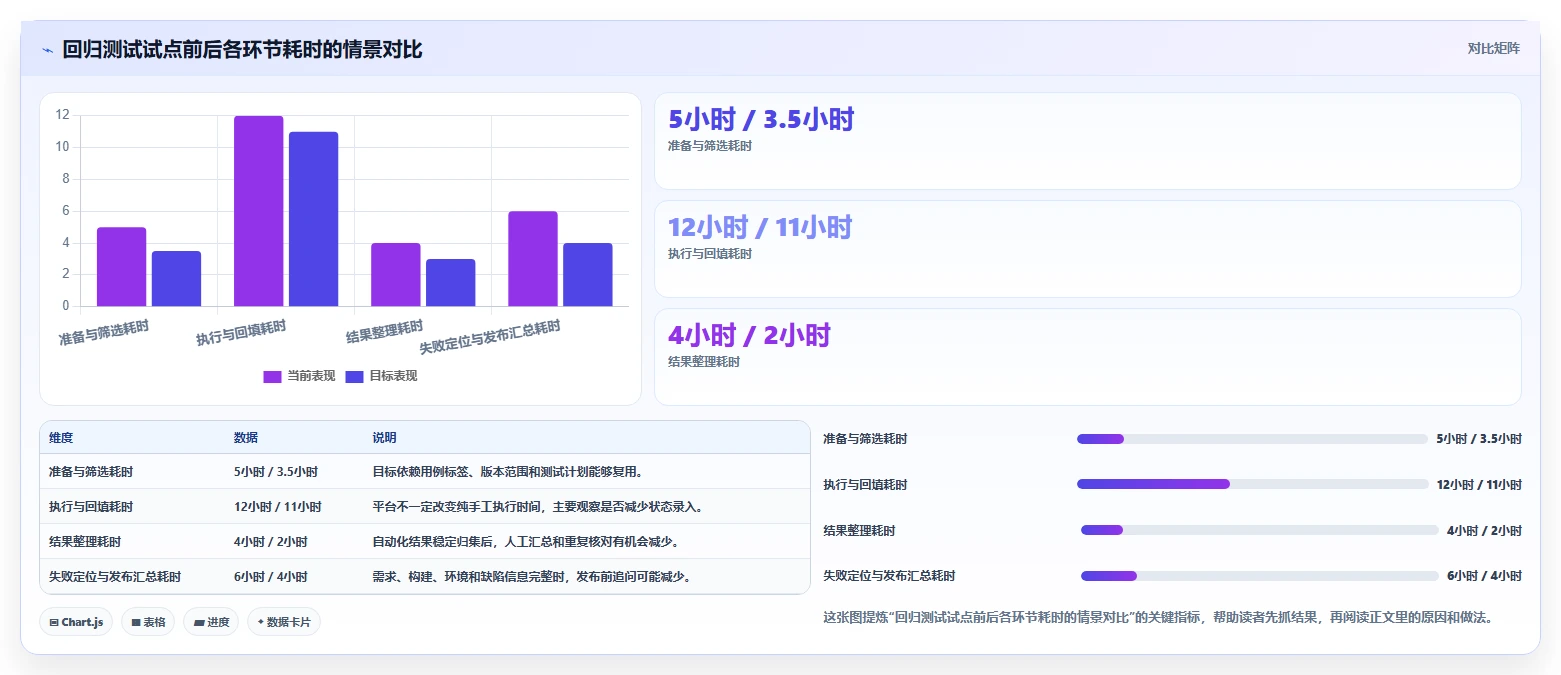The image size is (1561, 675).
Task: Click the current bar for 准备与筛选耗时 in chart
Action: point(122,267)
